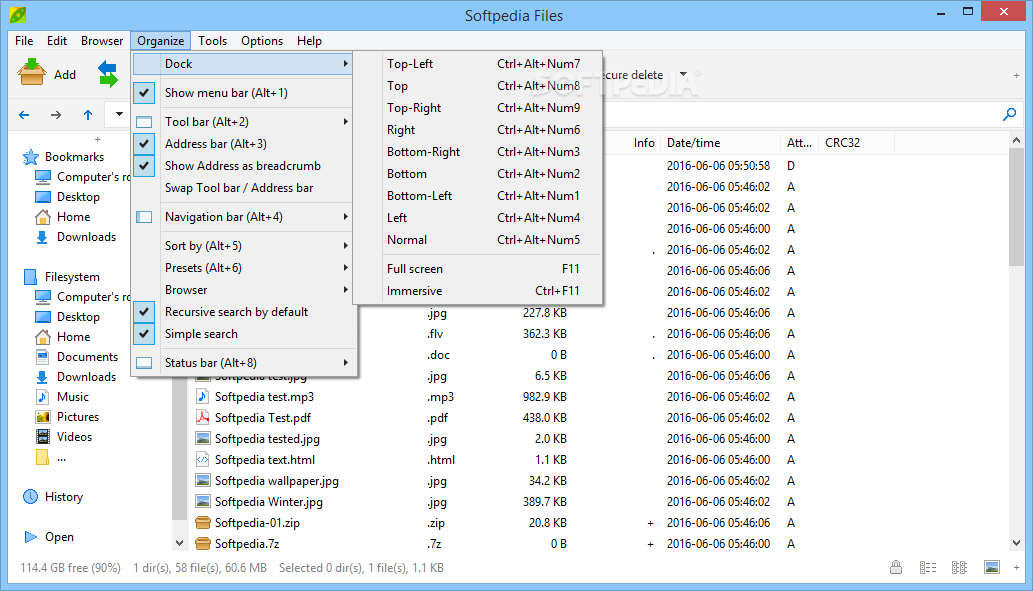Image resolution: width=1033 pixels, height=591 pixels.
Task: Sort by CRC32 column header
Action: 856,143
